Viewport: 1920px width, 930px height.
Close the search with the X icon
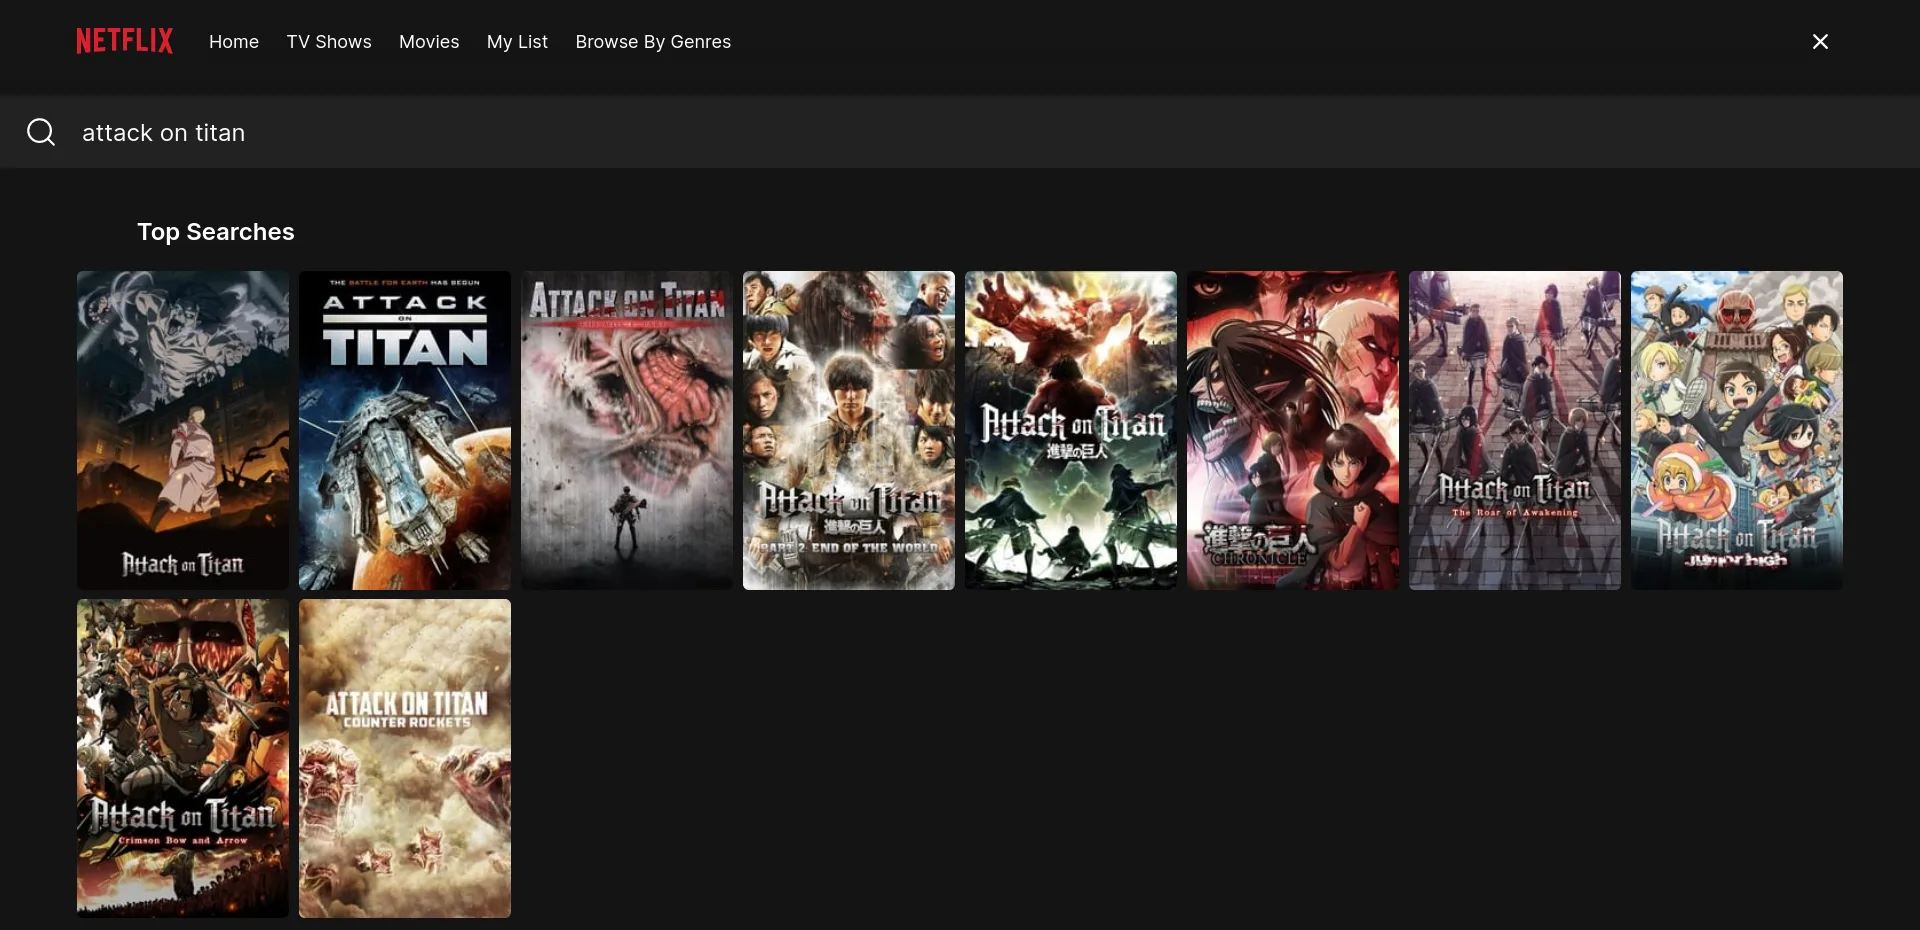point(1820,41)
